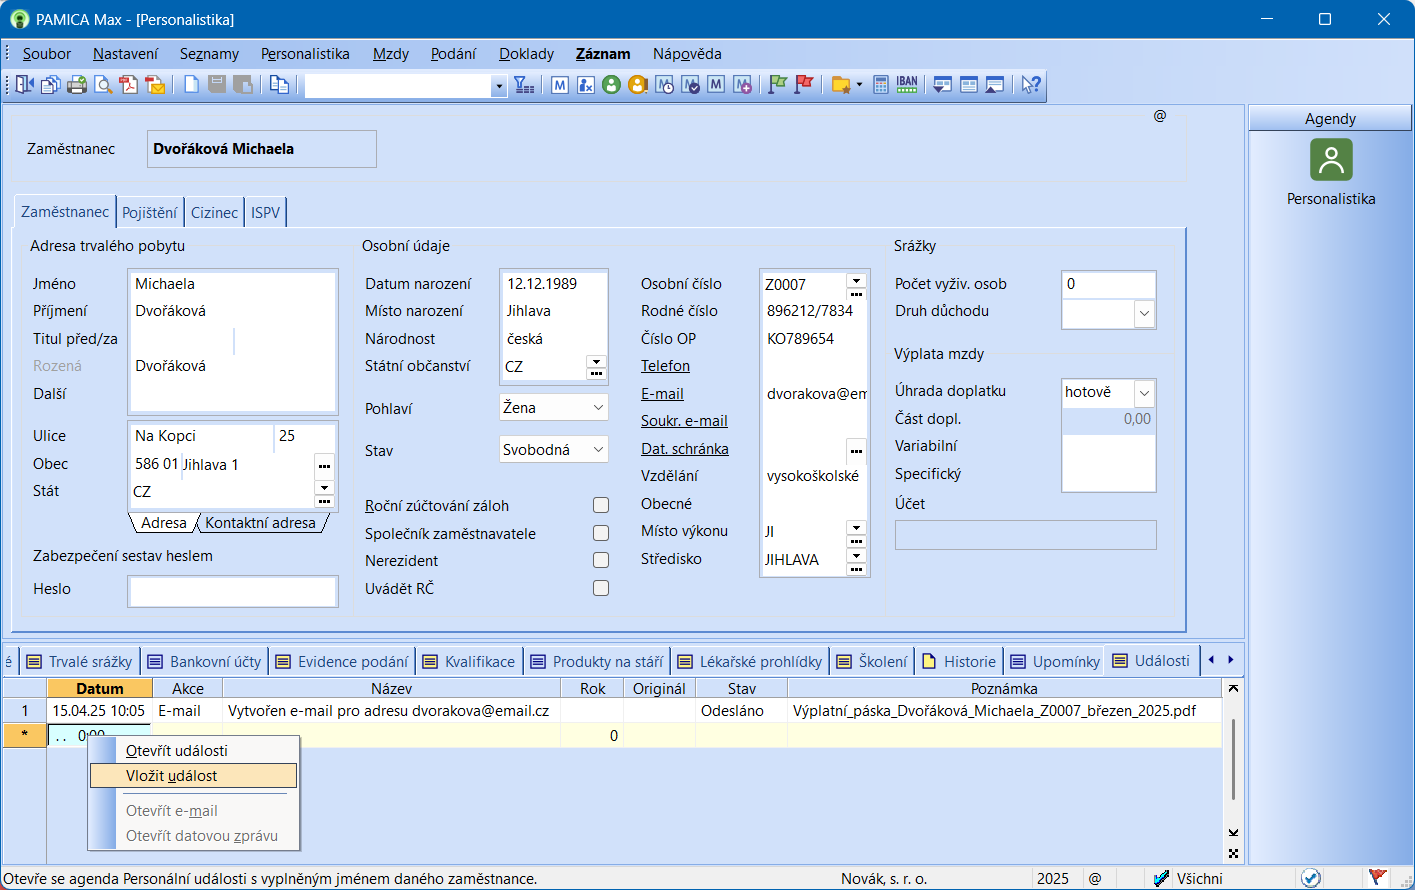Click the PDF export icon
This screenshot has height=890, width=1415.
click(x=129, y=85)
